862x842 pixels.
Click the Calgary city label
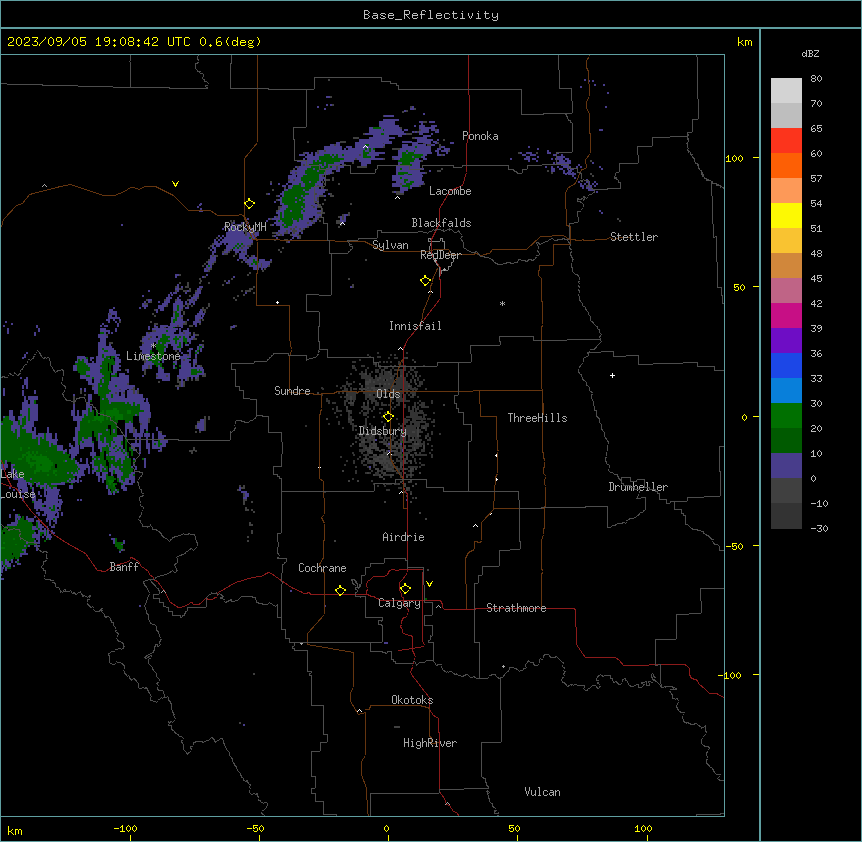[399, 603]
